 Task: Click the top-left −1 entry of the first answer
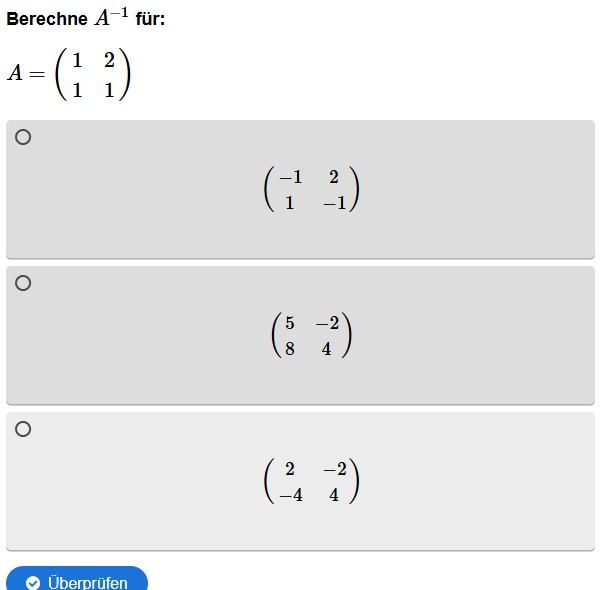290,177
